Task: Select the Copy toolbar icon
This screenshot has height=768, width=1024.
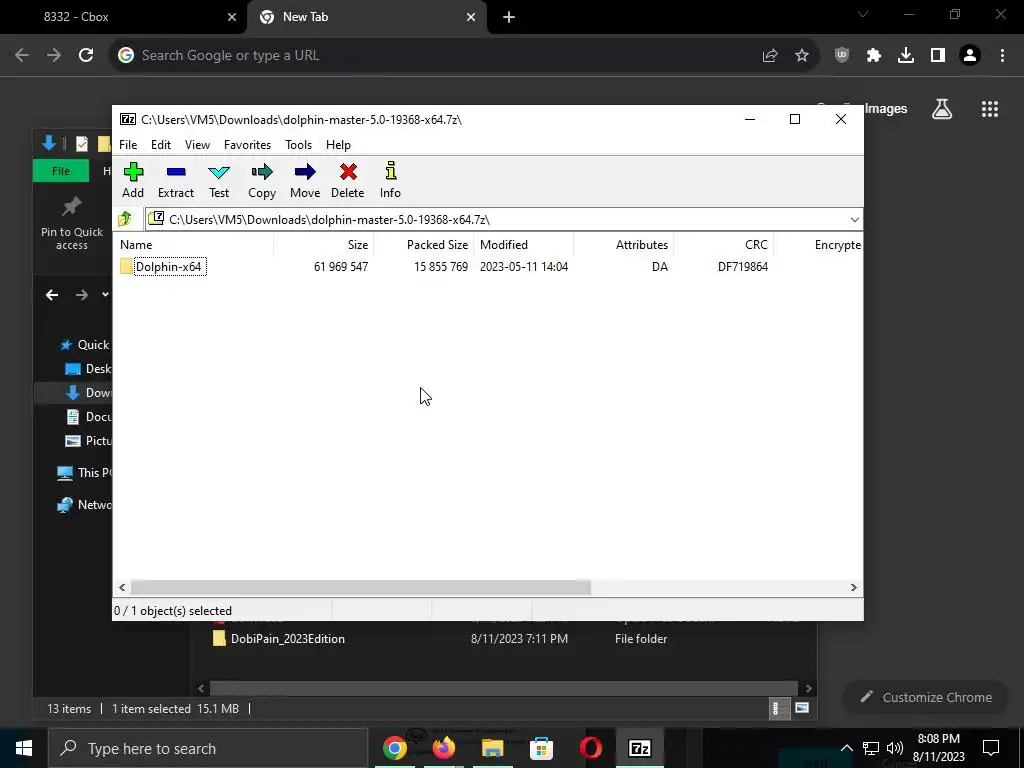Action: pos(262,180)
